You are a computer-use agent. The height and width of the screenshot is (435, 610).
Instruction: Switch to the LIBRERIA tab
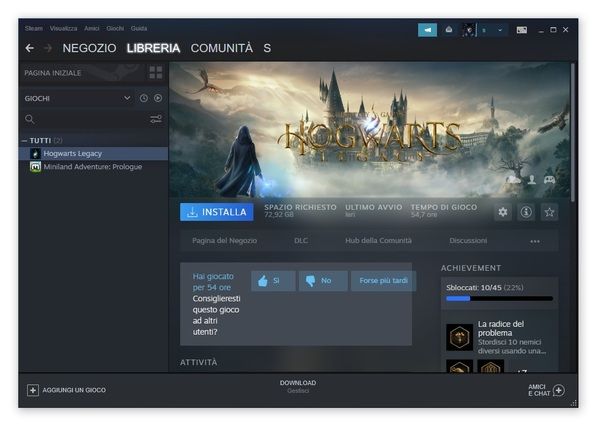[x=153, y=48]
